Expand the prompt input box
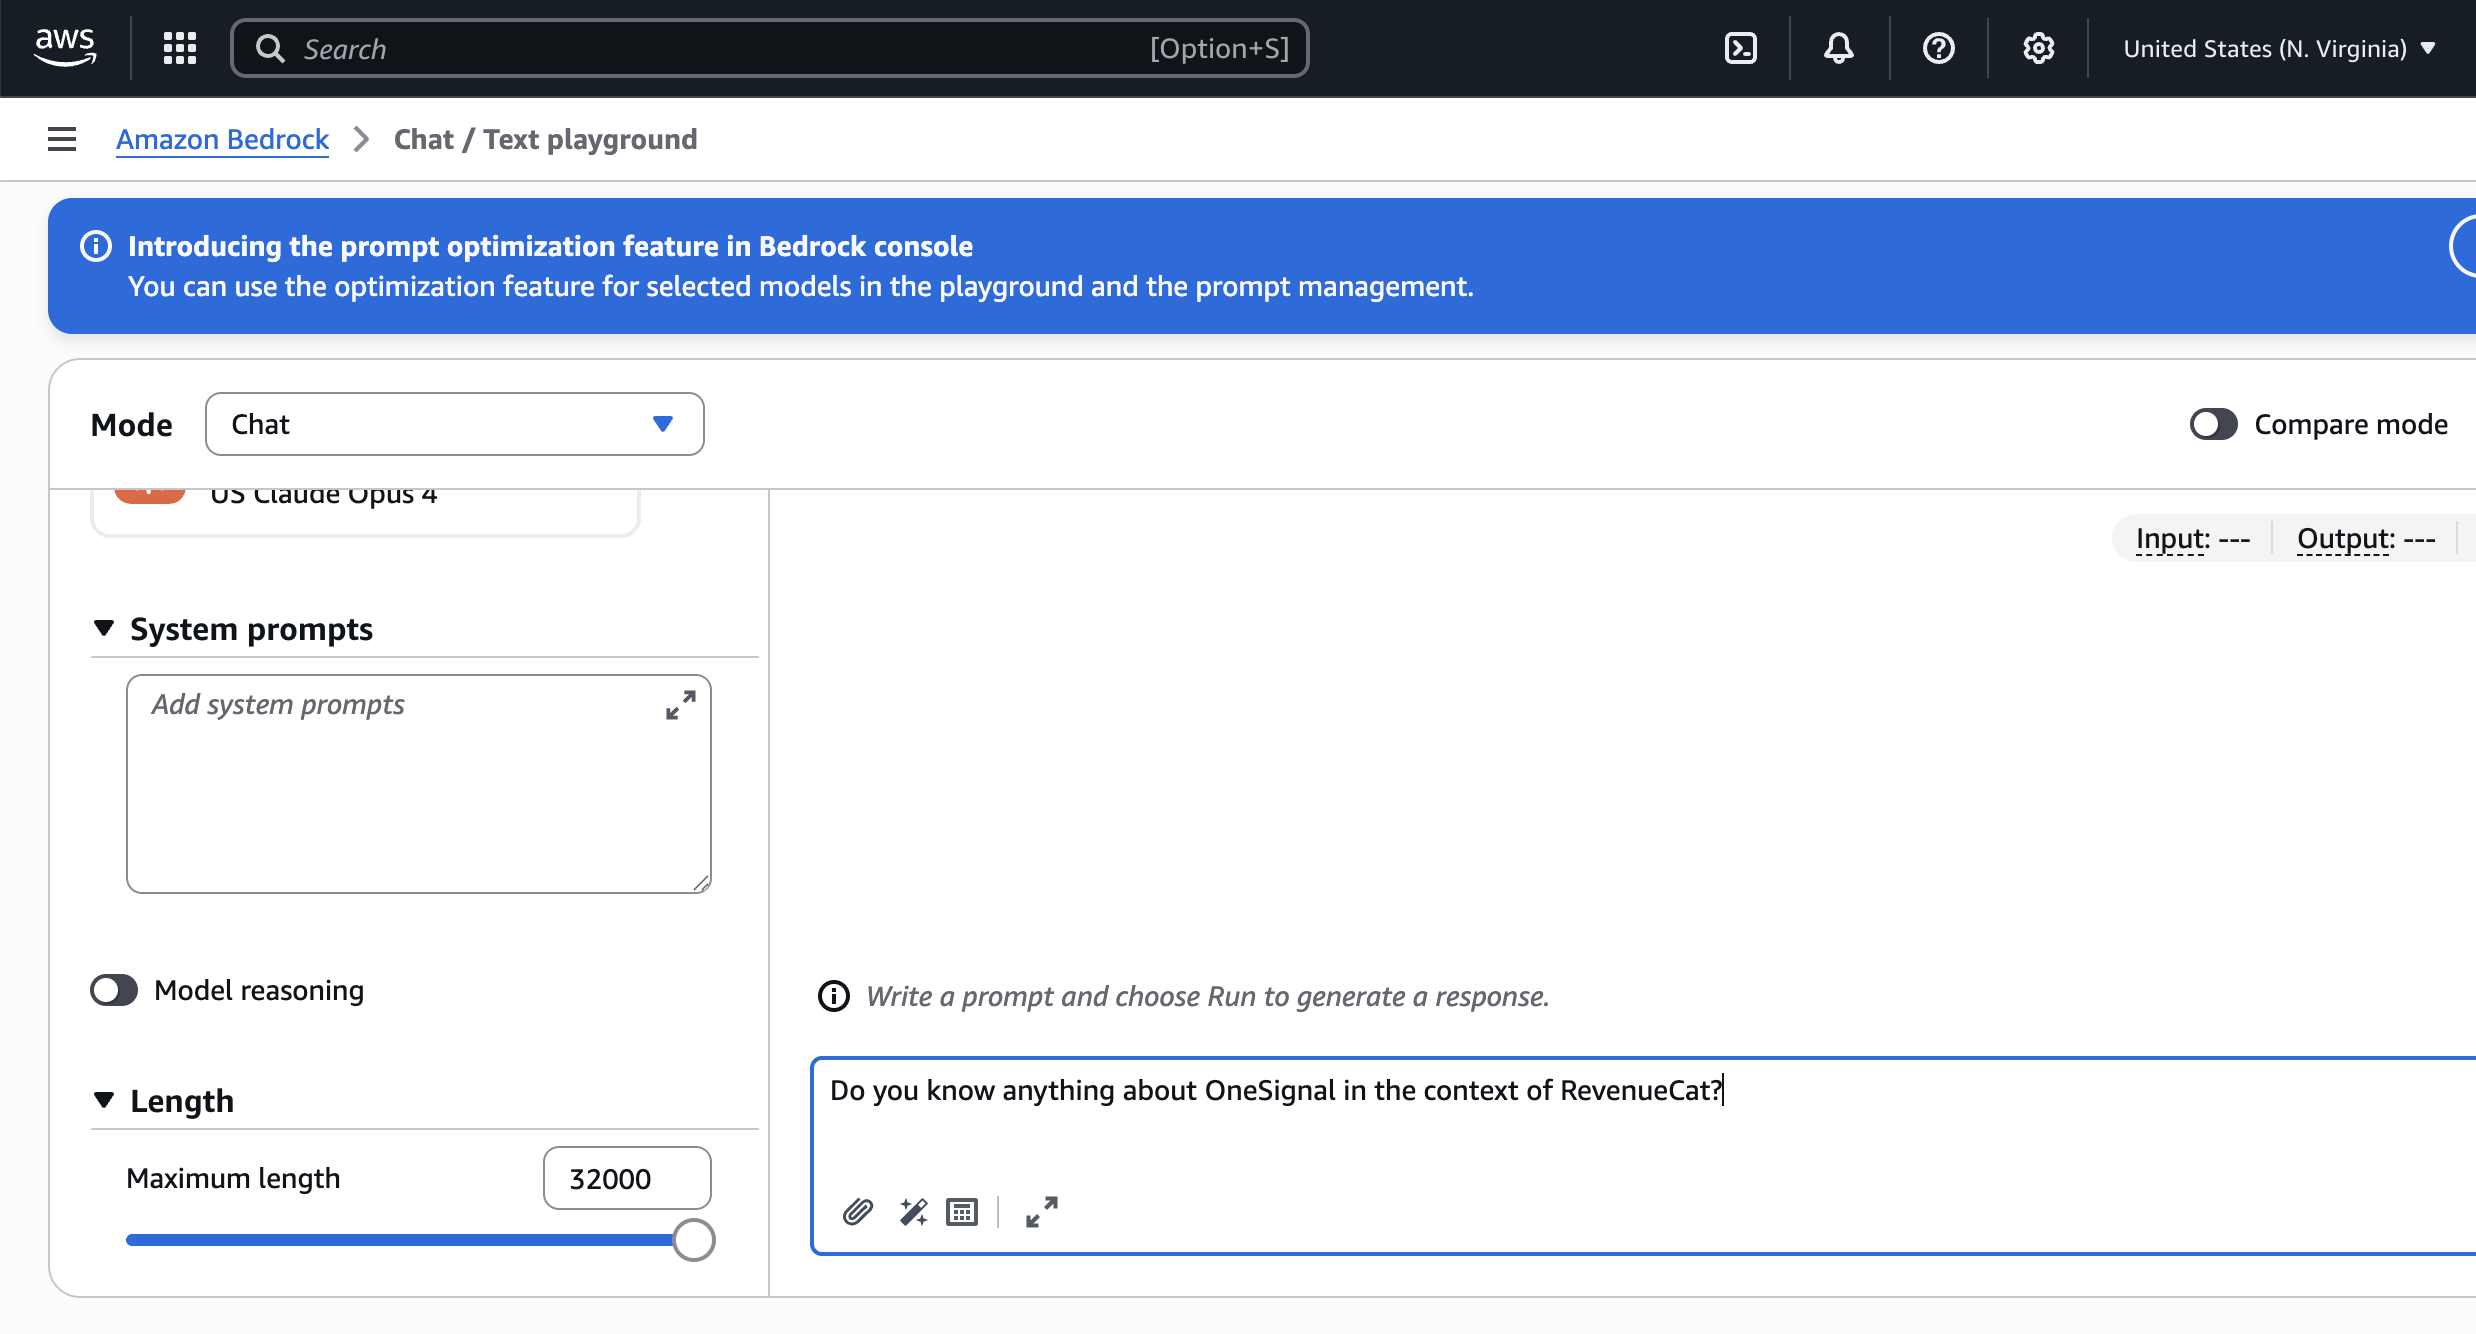This screenshot has width=2476, height=1334. coord(1042,1212)
